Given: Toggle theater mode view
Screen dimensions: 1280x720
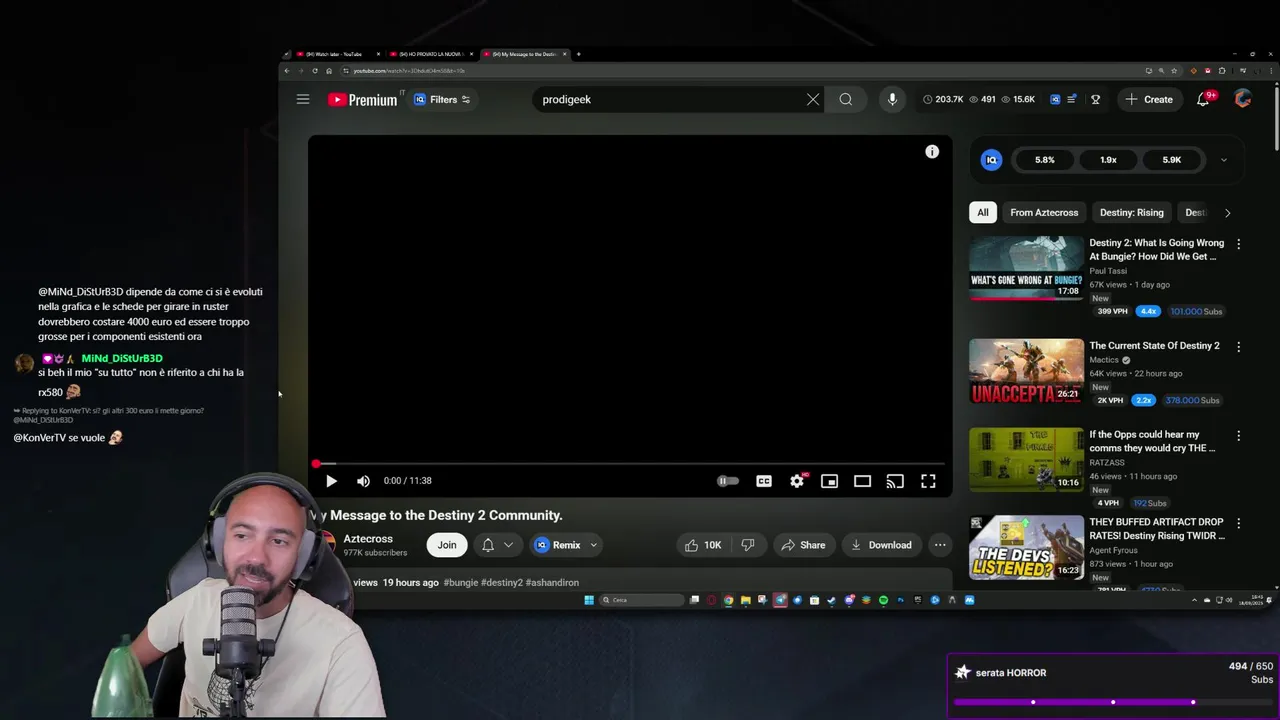Looking at the screenshot, I should 862,481.
